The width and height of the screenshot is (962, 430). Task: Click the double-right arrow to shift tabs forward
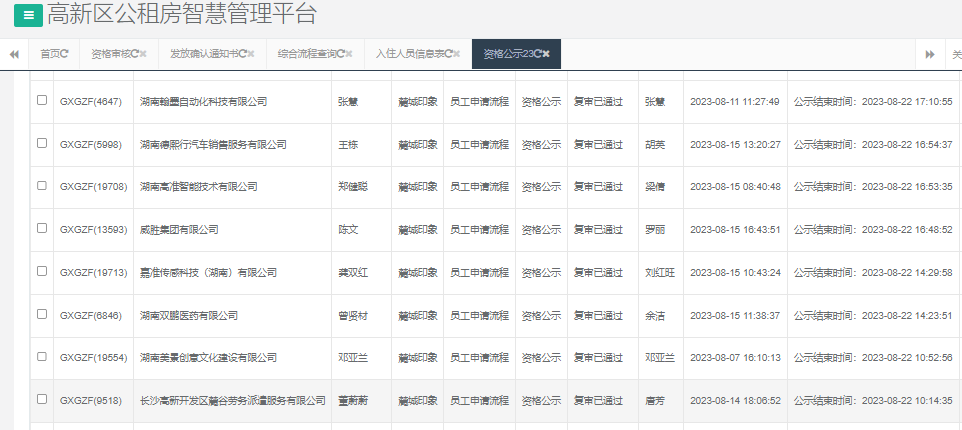click(930, 54)
